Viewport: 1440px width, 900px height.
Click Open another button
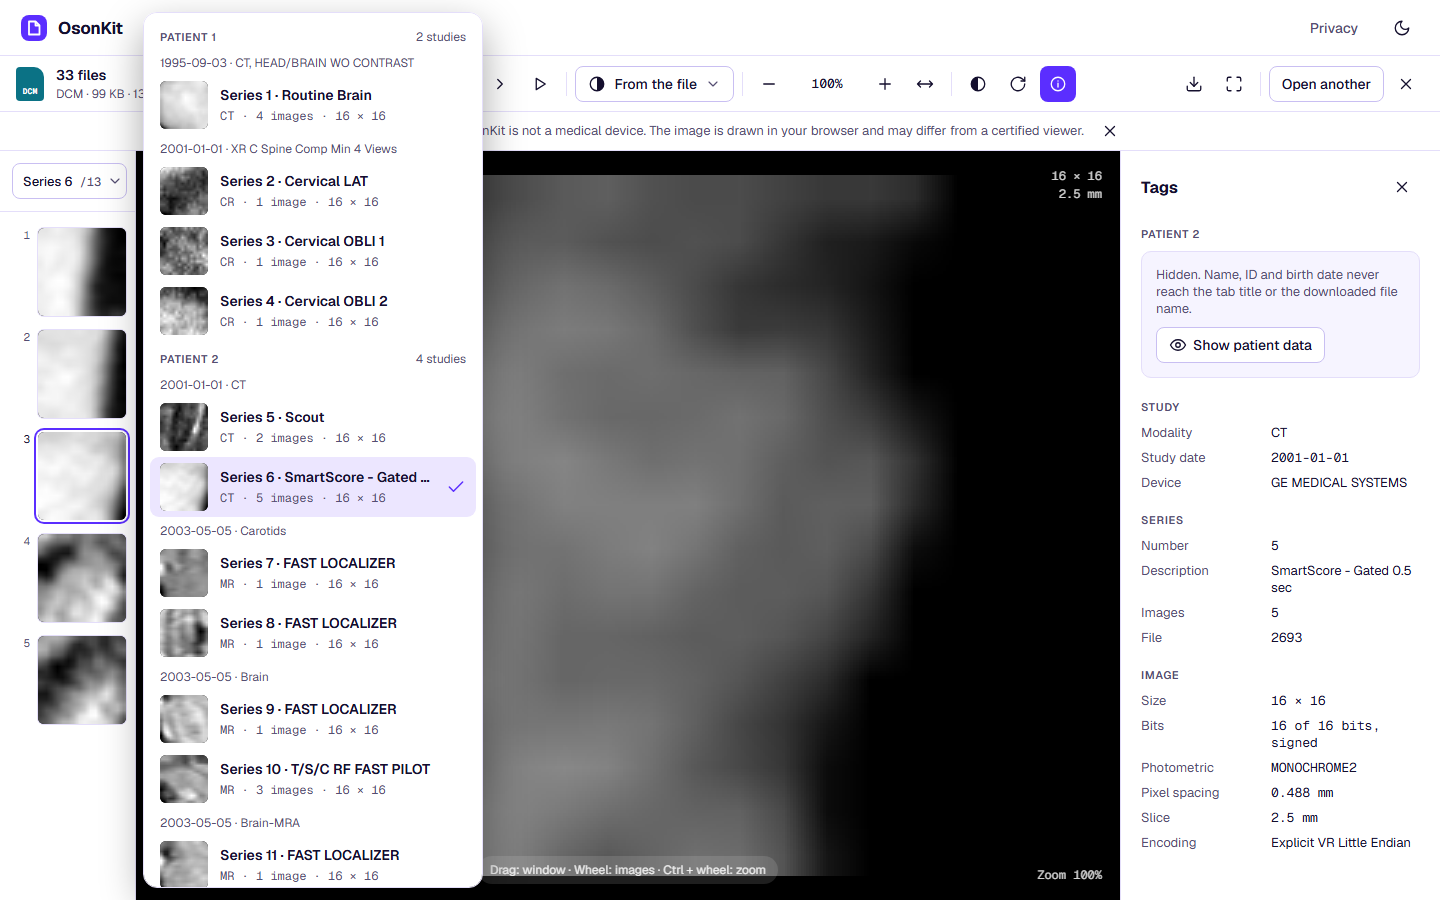point(1326,84)
